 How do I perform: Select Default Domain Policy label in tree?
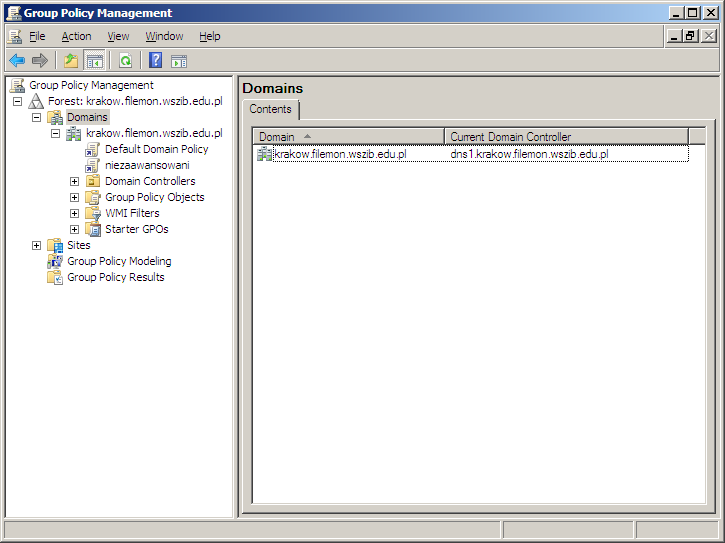click(157, 149)
